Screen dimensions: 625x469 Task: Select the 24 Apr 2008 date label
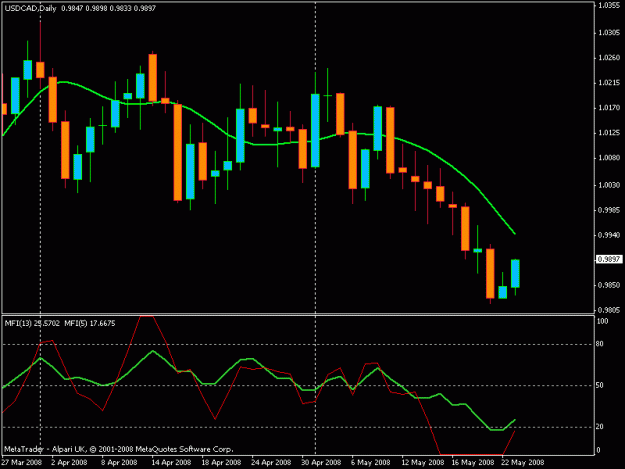(271, 463)
